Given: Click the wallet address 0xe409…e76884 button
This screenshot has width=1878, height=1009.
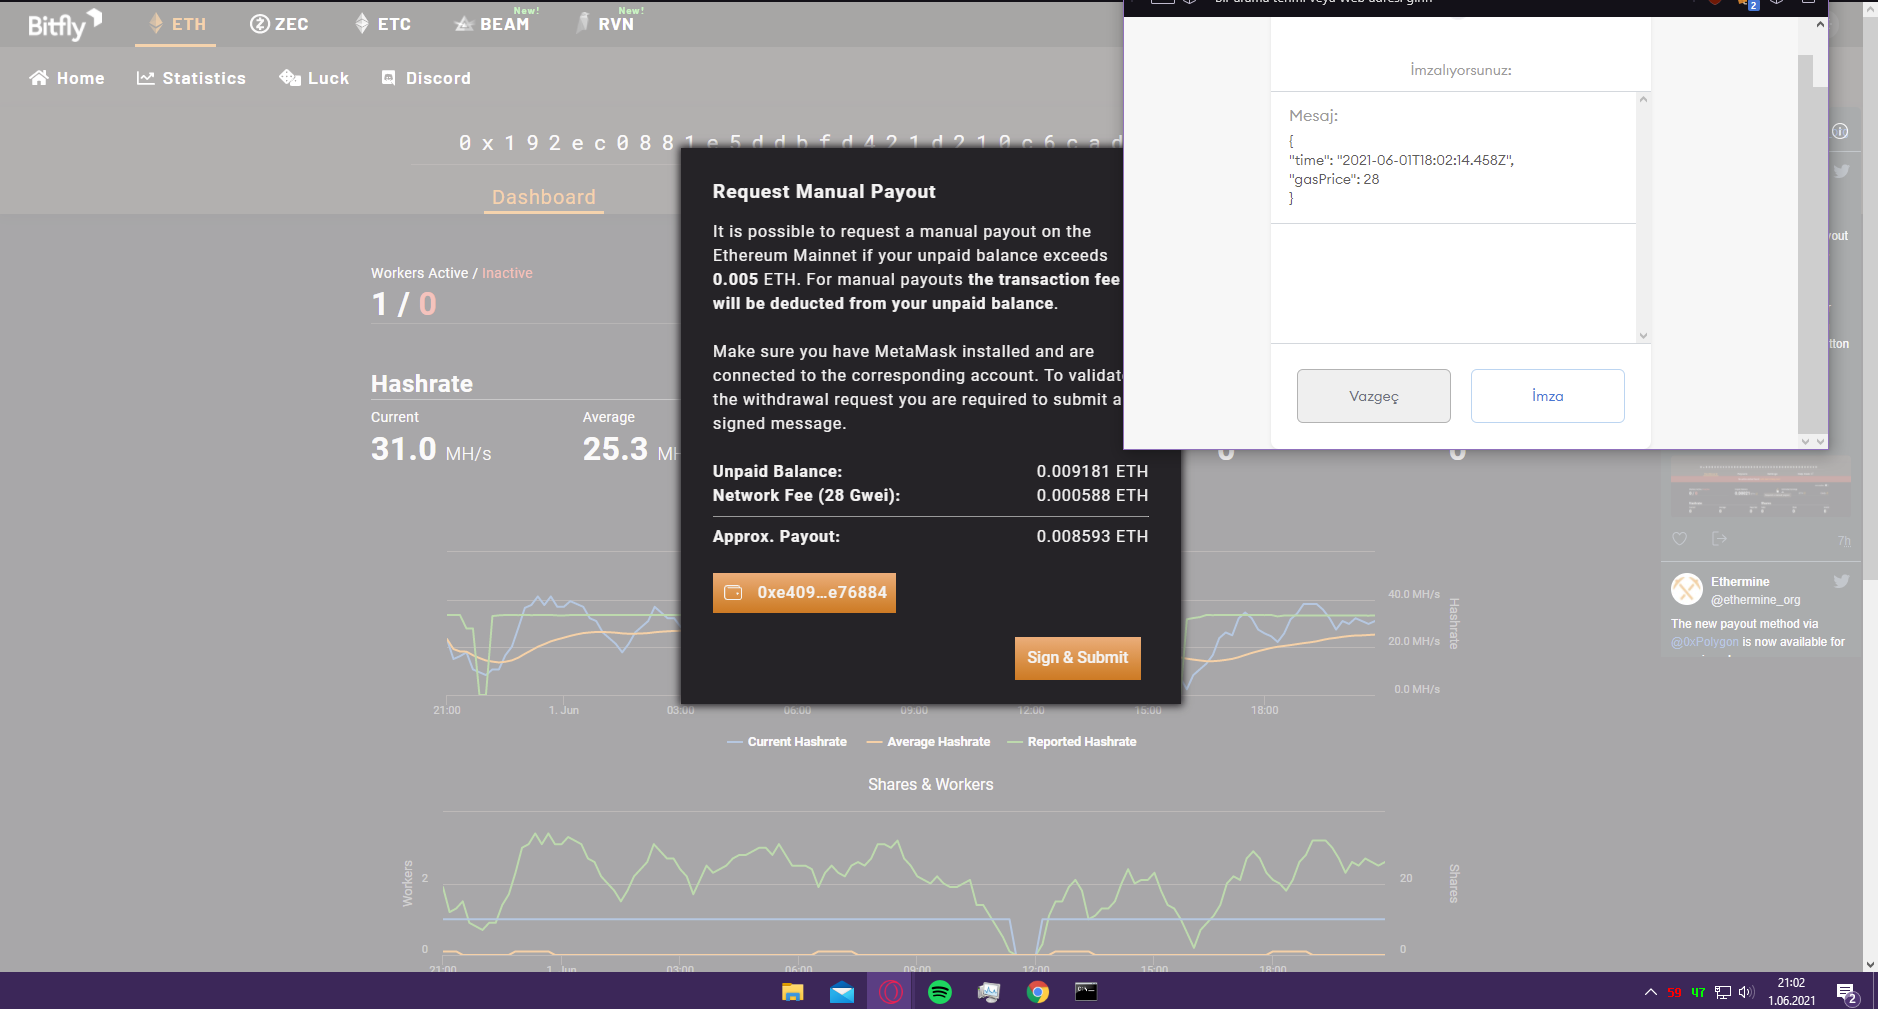Looking at the screenshot, I should click(x=804, y=592).
